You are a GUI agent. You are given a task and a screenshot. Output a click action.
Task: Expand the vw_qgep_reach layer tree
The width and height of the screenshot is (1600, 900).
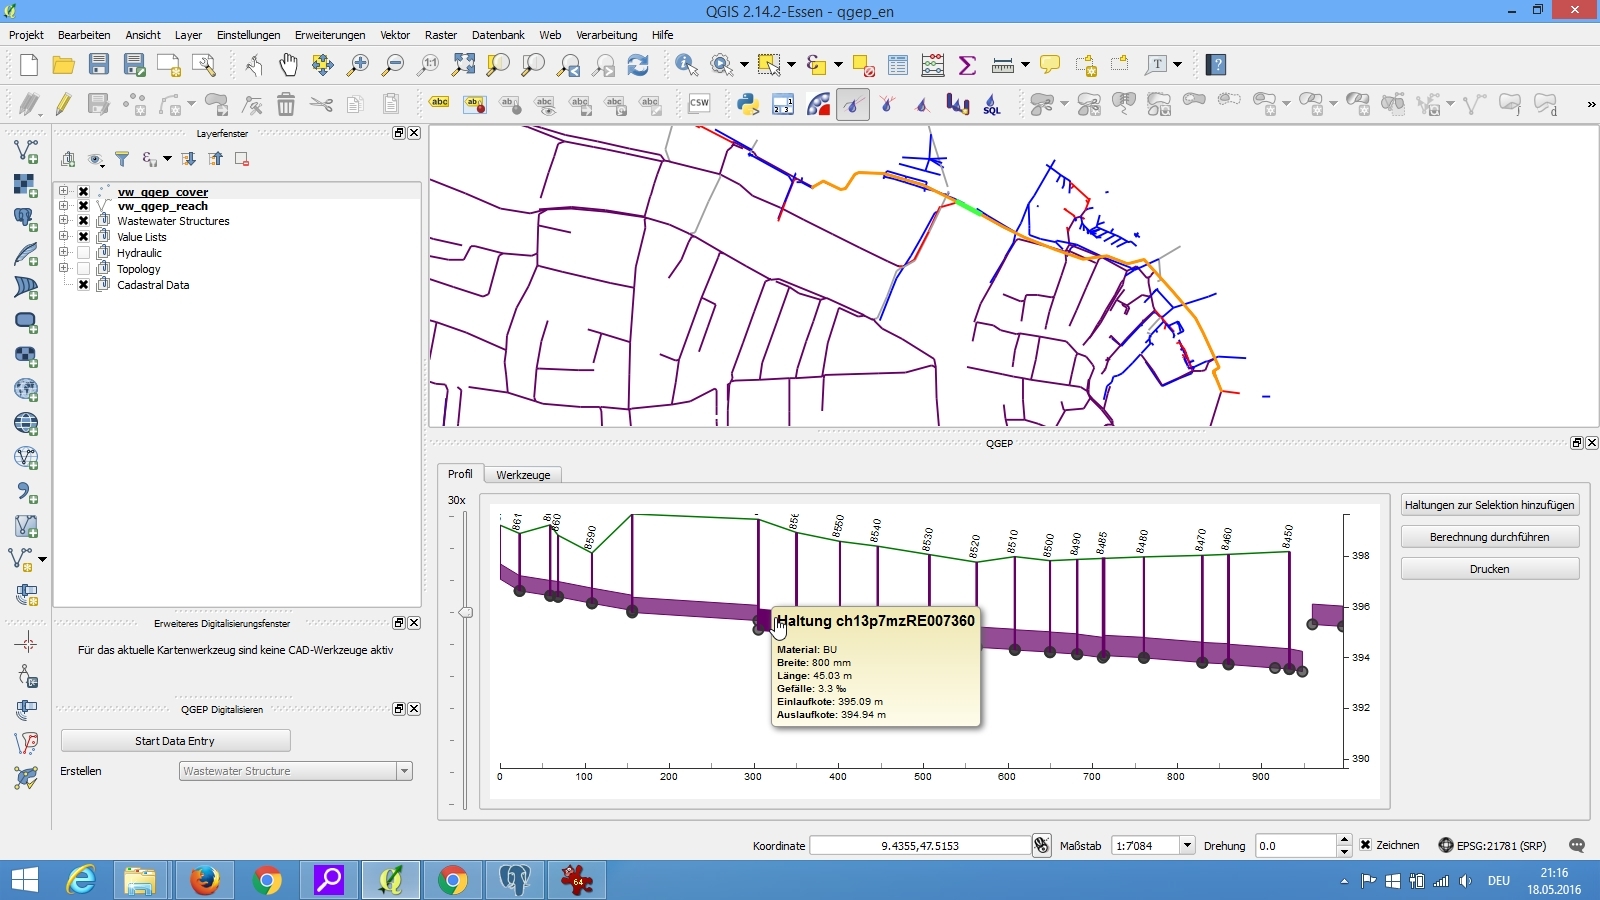[x=64, y=206]
